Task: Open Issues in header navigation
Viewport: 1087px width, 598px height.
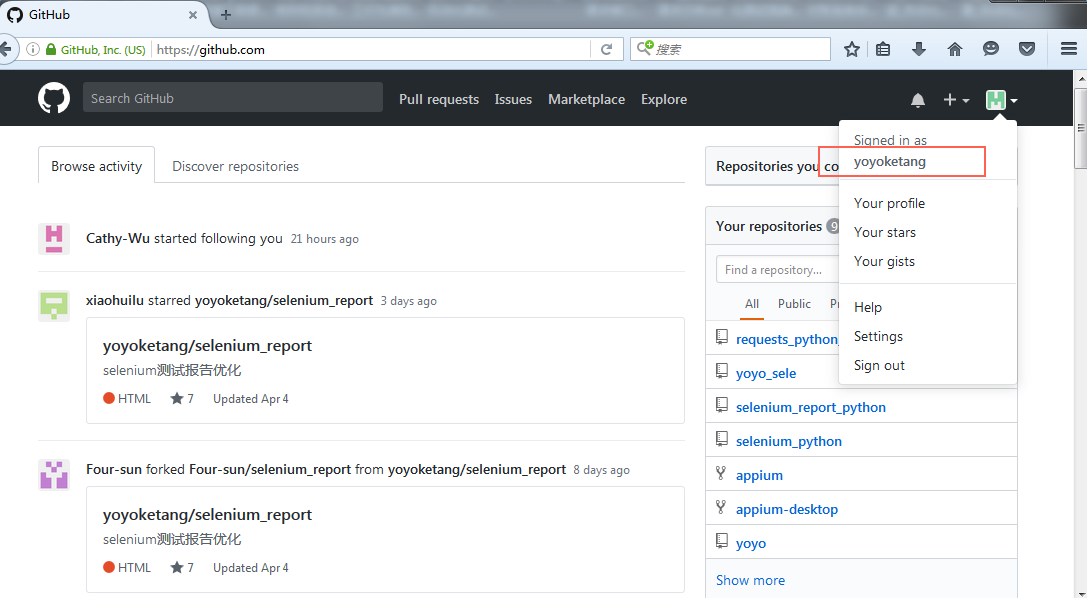Action: pyautogui.click(x=513, y=99)
